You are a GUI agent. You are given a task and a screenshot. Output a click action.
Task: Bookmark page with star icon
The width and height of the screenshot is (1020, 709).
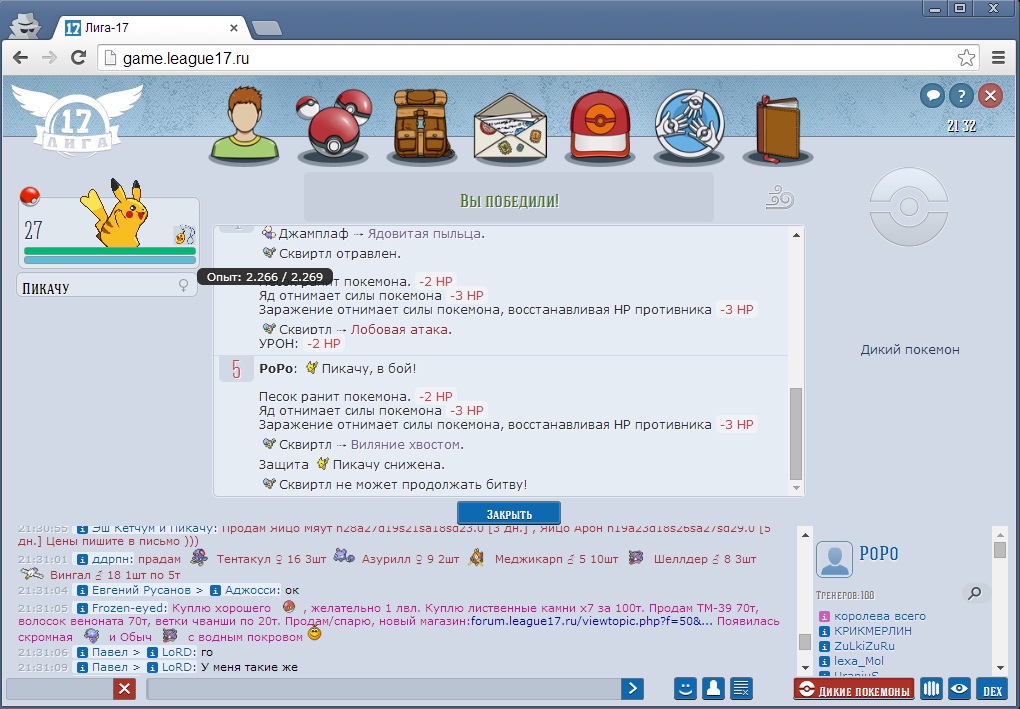tap(966, 57)
